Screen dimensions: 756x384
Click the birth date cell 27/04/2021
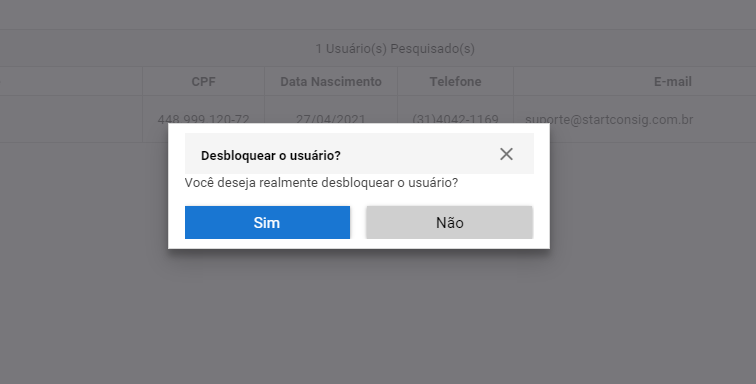coord(331,119)
